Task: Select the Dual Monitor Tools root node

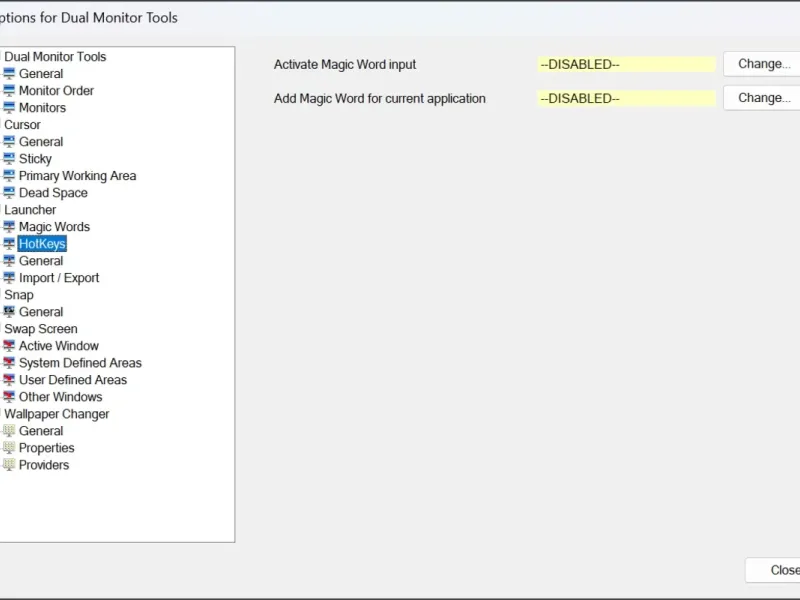Action: (x=55, y=57)
